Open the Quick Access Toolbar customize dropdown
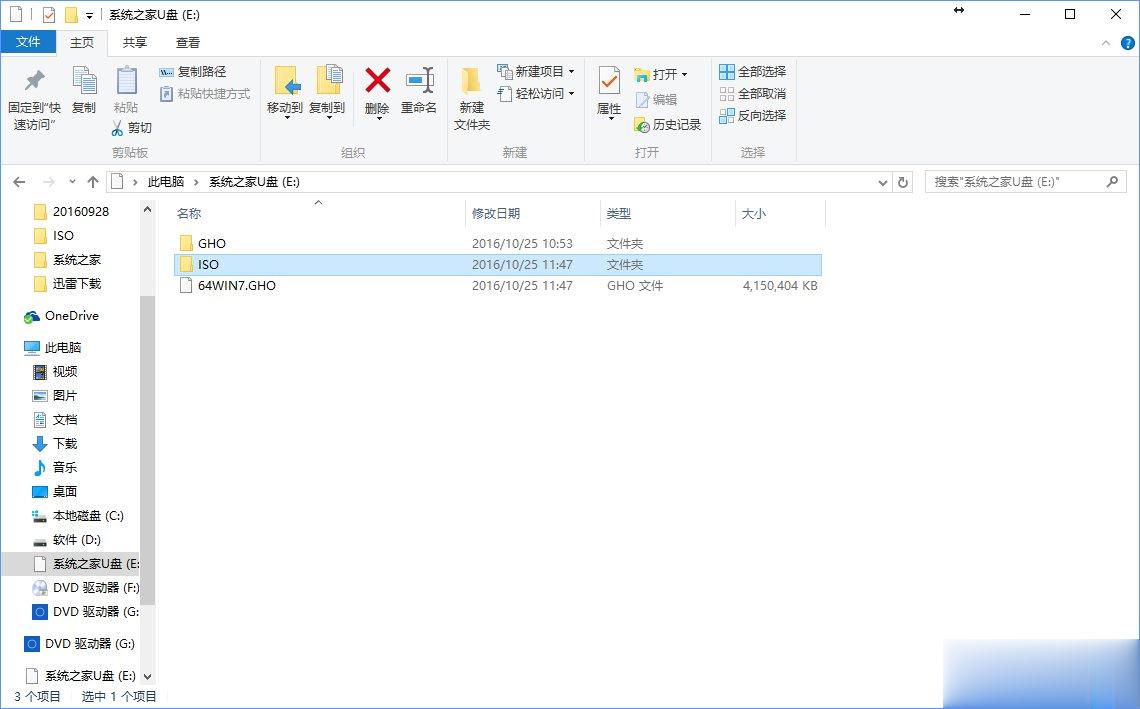 click(x=89, y=15)
